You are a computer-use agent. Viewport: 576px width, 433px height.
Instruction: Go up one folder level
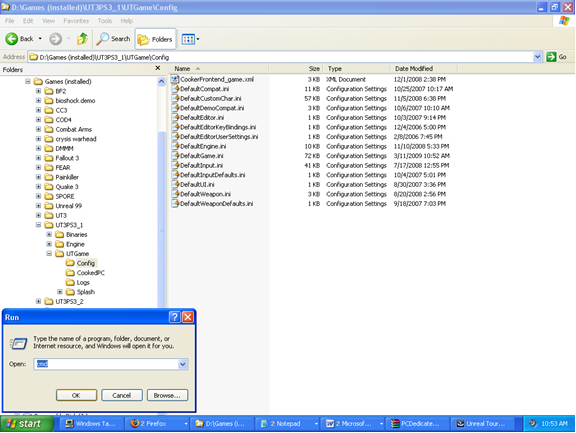[83, 39]
